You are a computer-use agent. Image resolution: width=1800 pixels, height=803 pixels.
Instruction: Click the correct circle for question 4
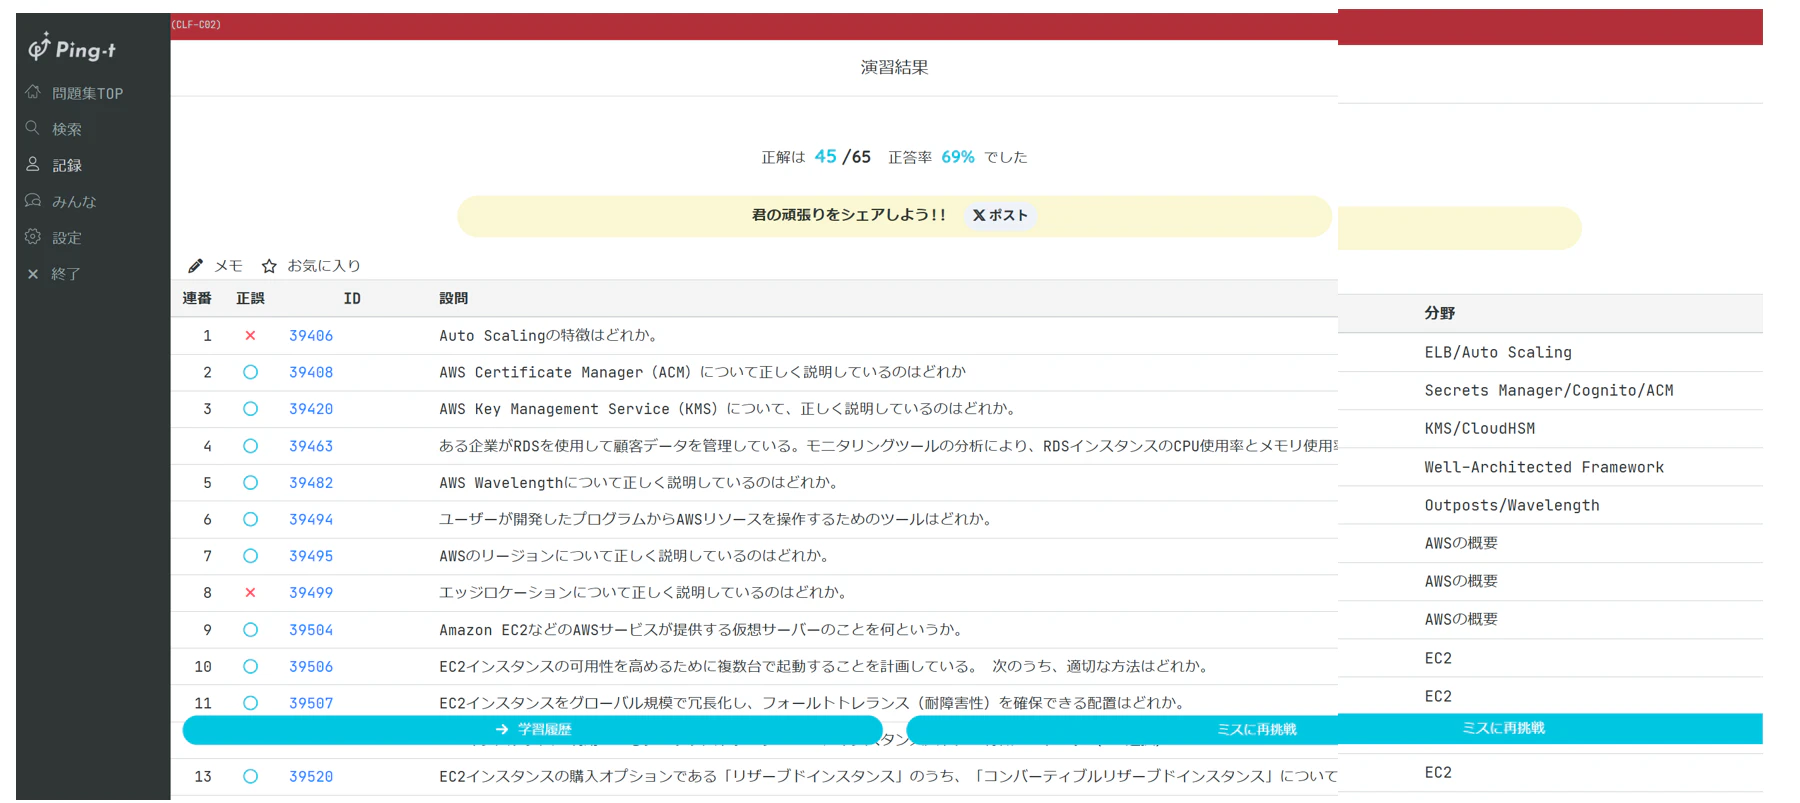tap(250, 446)
